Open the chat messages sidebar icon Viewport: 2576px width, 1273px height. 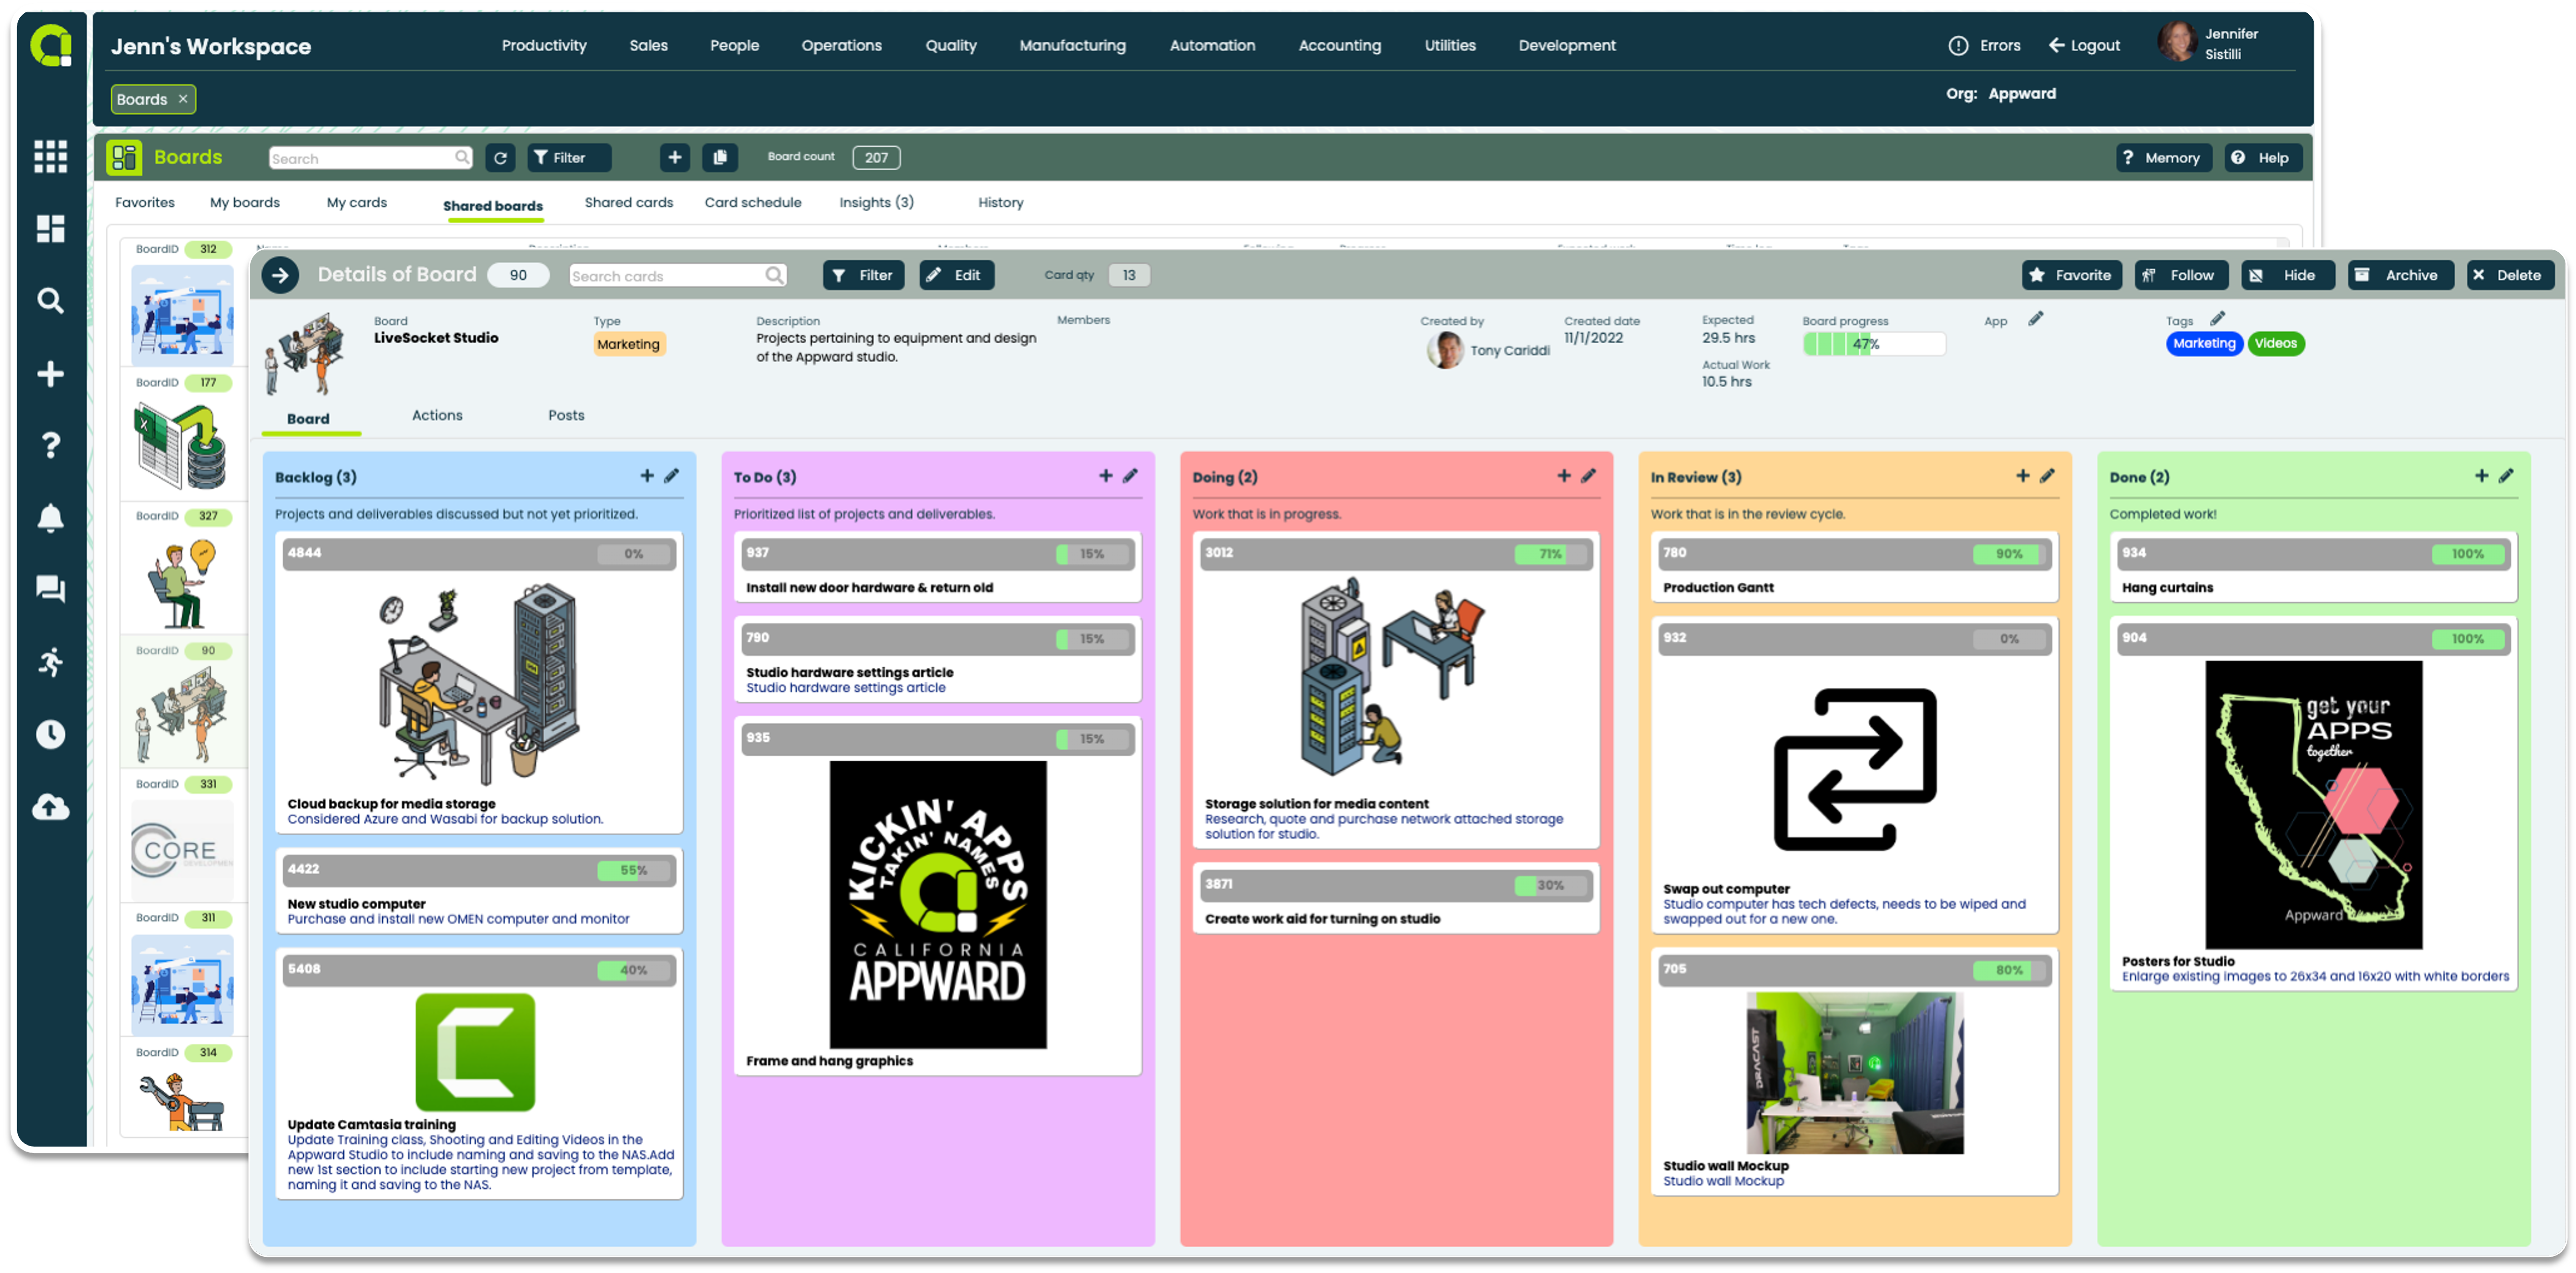[x=50, y=589]
